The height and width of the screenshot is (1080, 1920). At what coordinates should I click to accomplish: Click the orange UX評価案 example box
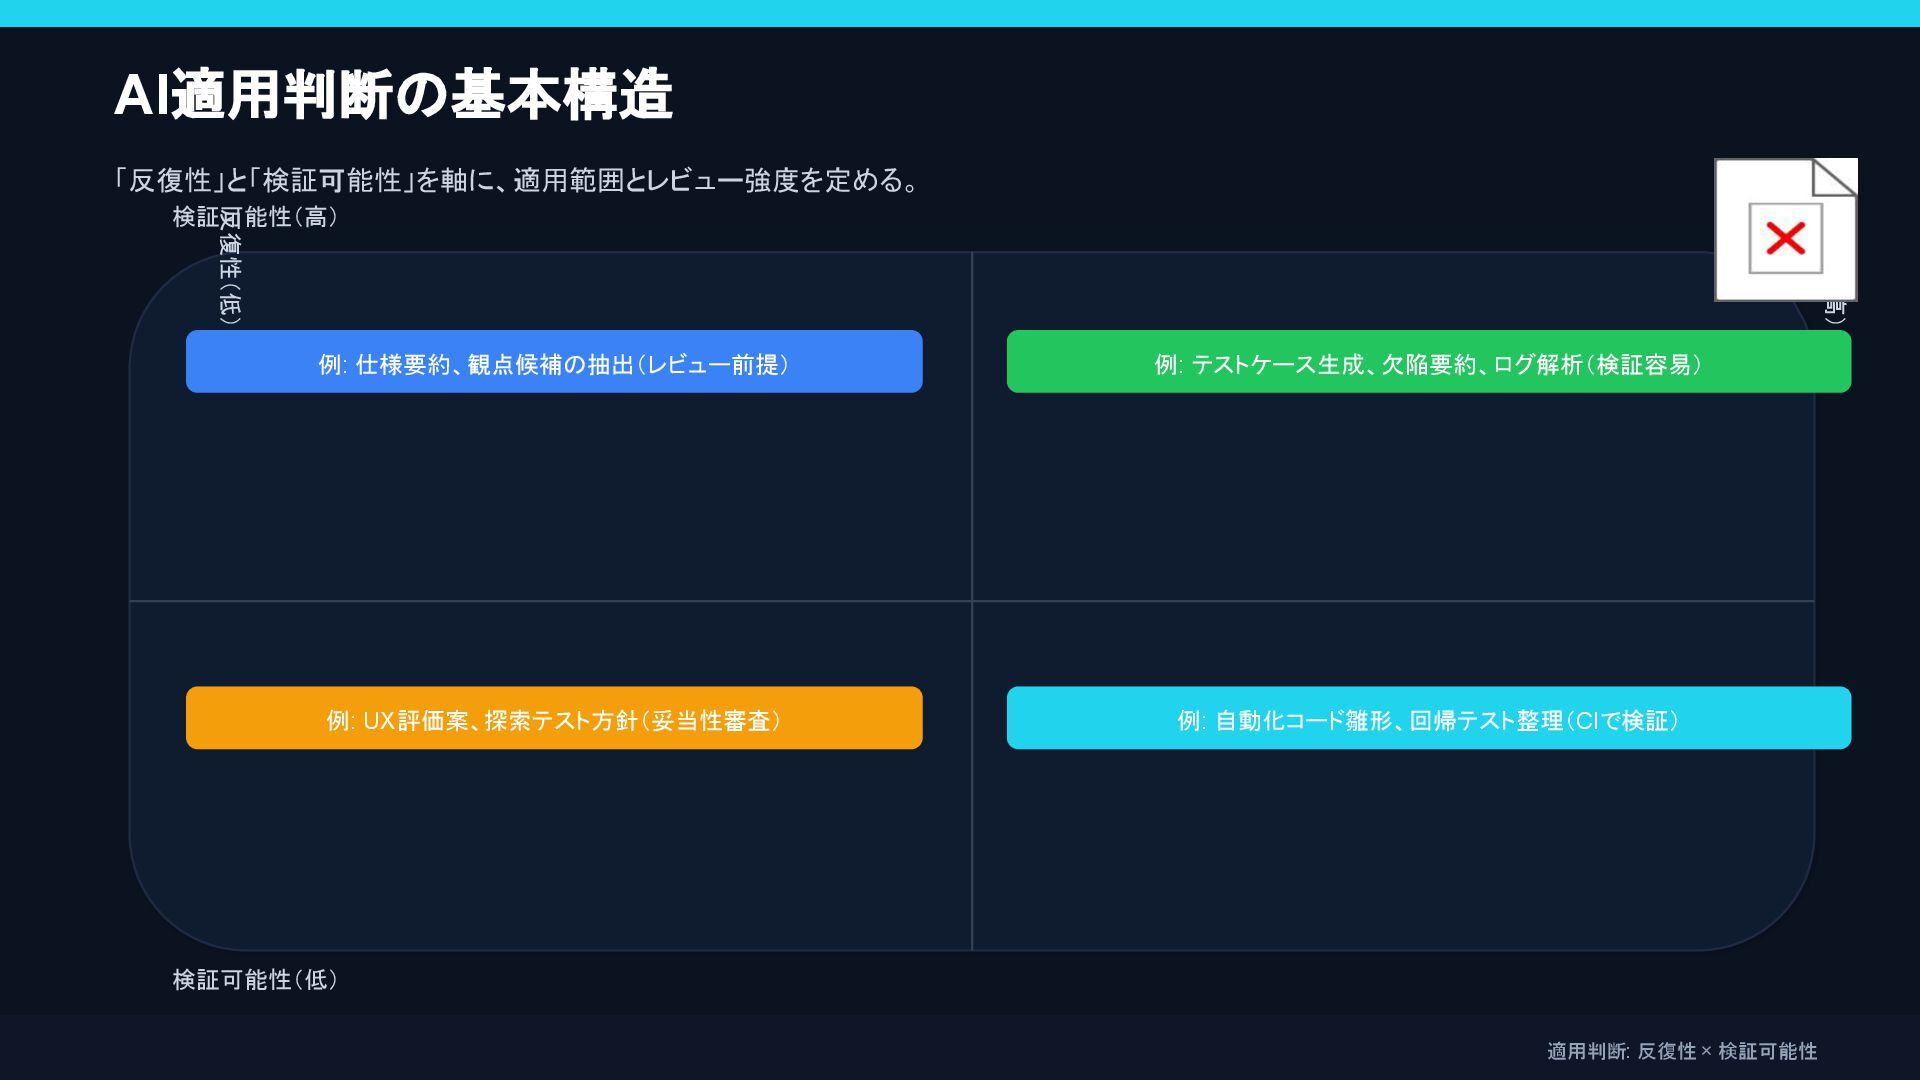coord(554,718)
